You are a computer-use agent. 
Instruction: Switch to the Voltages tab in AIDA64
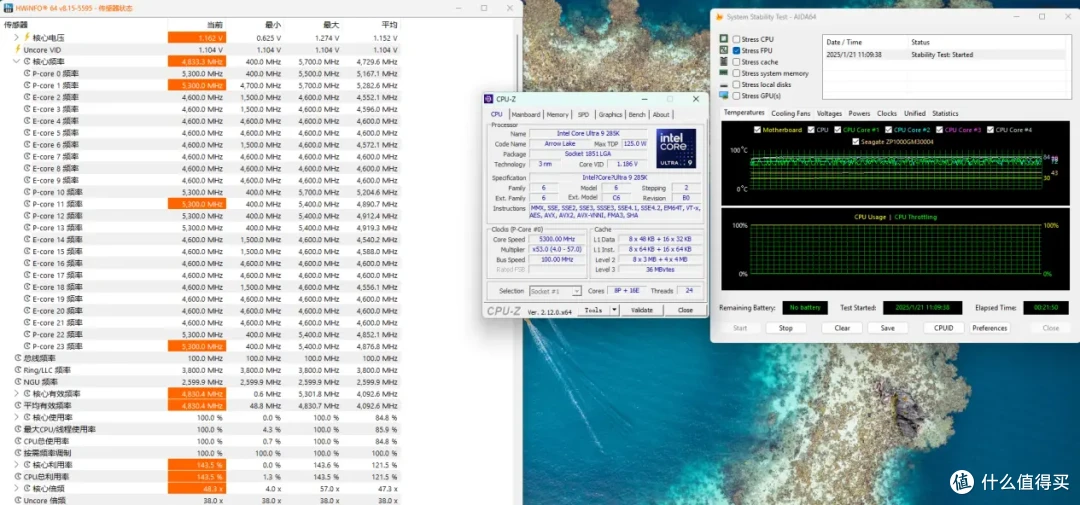(x=829, y=113)
